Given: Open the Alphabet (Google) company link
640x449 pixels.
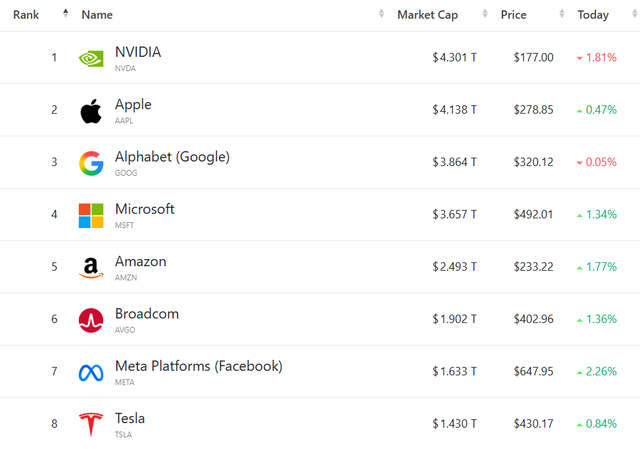Looking at the screenshot, I should click(x=172, y=157).
